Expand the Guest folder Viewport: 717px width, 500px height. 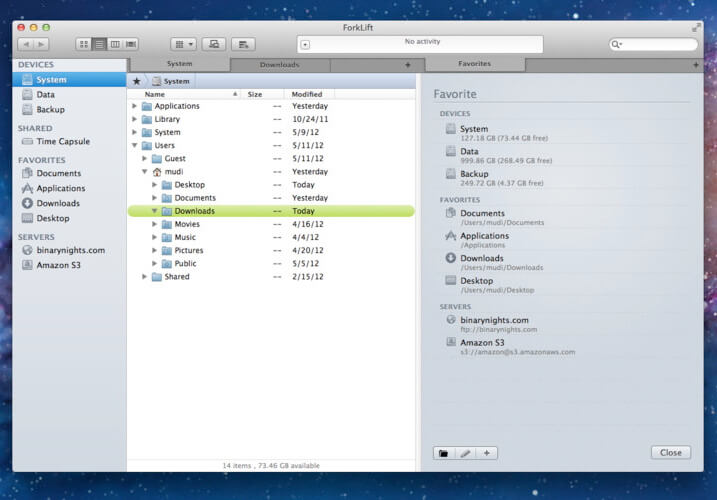[x=144, y=159]
